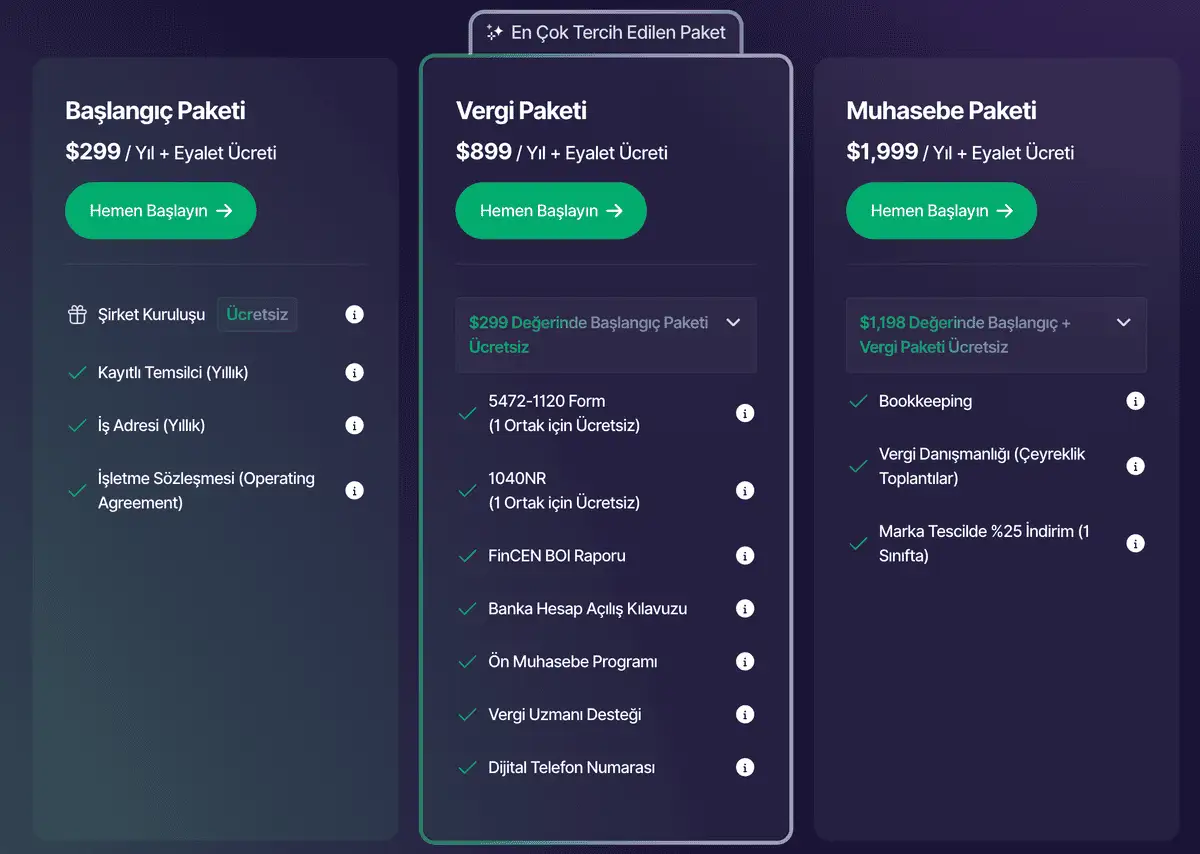Start Başlangıç Paketi with Hemen Başlayın
1200x854 pixels.
pos(161,211)
